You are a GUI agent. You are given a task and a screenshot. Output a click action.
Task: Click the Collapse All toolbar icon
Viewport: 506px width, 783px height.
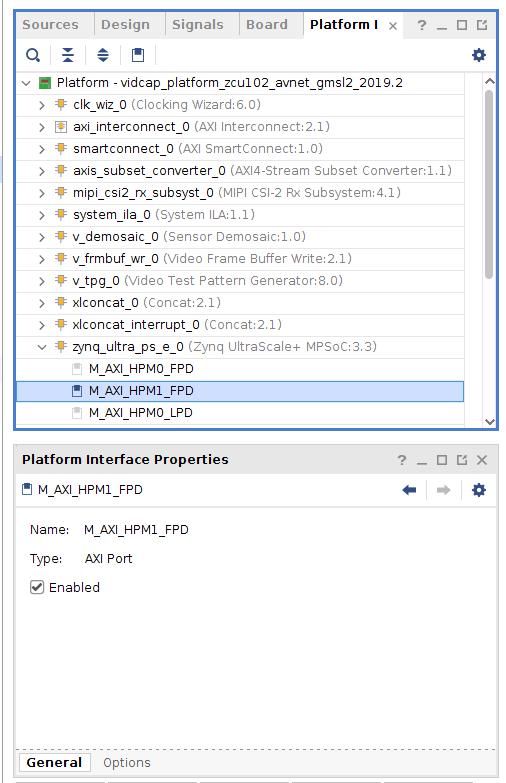click(67, 55)
